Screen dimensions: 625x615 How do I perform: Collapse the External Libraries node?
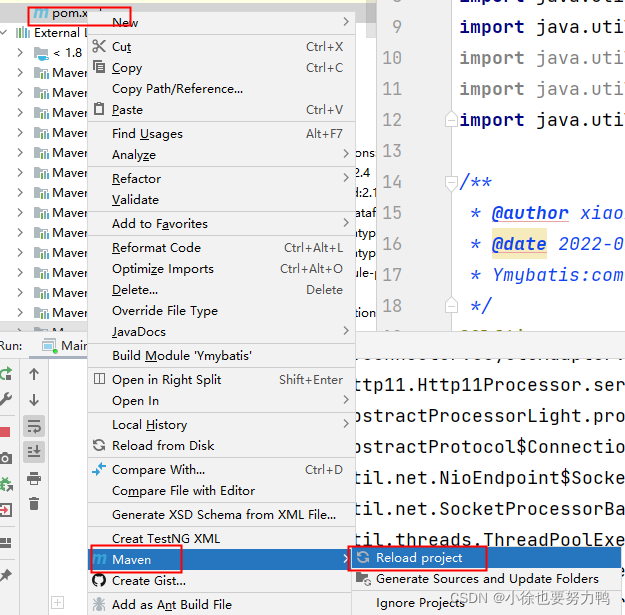pos(4,32)
